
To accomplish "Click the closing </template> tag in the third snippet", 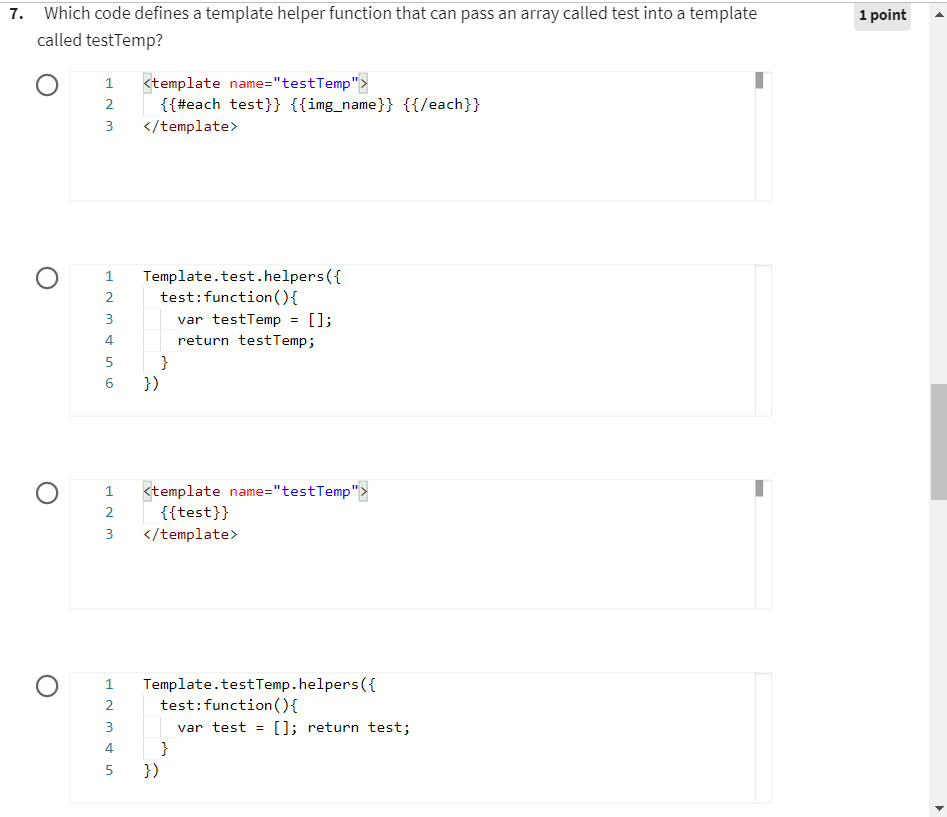I will (190, 533).
